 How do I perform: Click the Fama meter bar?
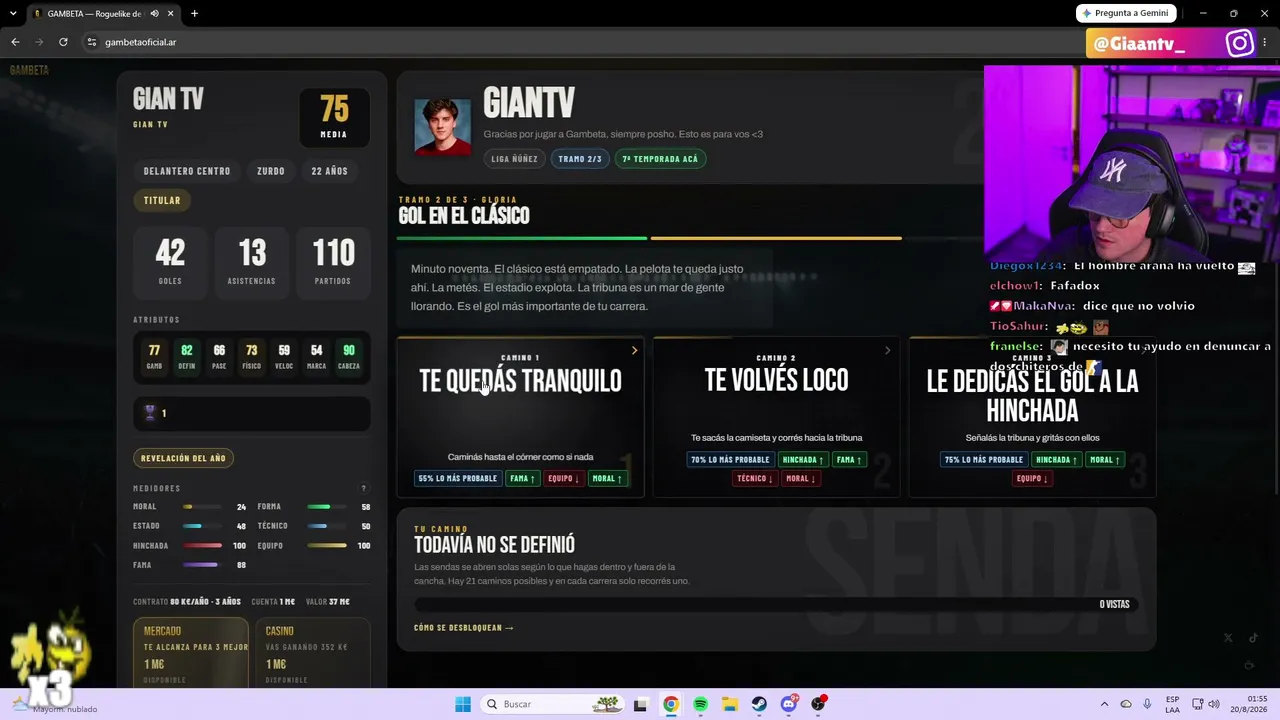coord(200,565)
